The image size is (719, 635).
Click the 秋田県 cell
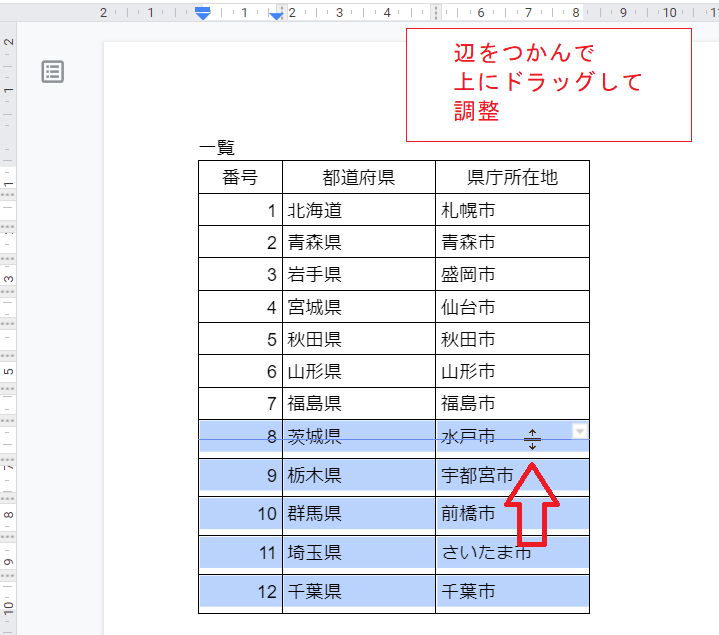pos(359,339)
